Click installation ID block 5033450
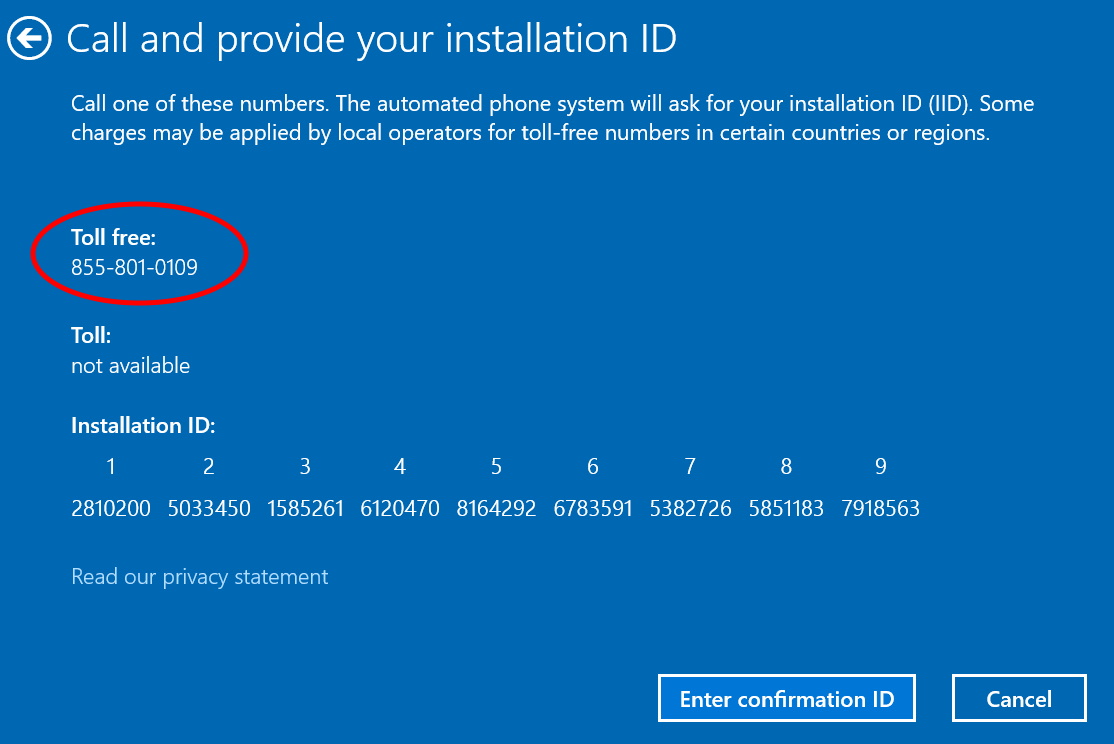Viewport: 1114px width, 744px height. tap(209, 508)
